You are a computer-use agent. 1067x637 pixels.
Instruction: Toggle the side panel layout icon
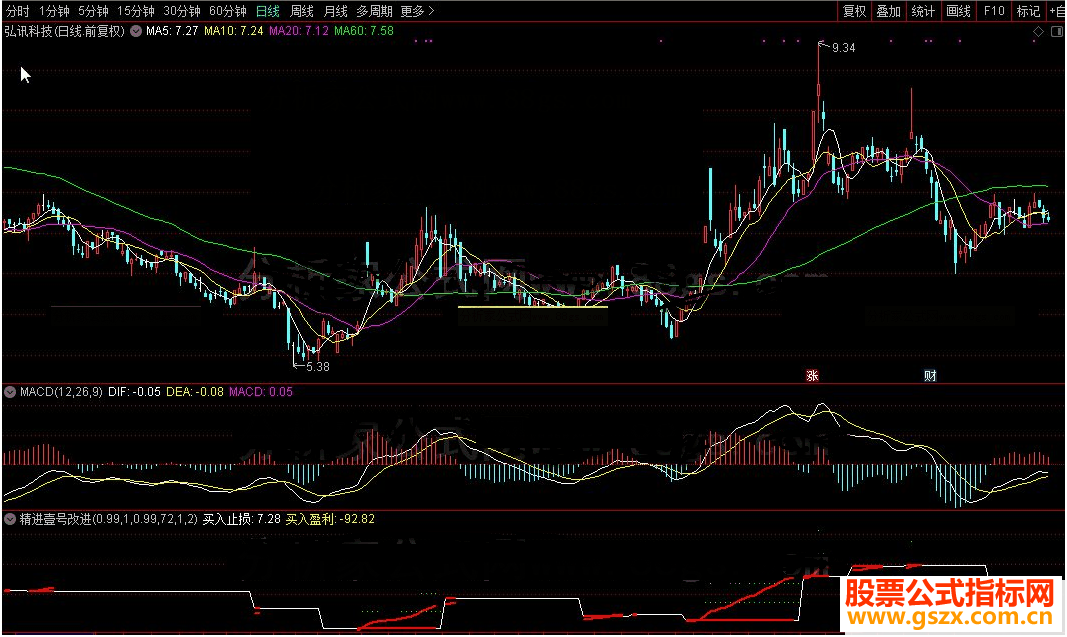point(1057,31)
